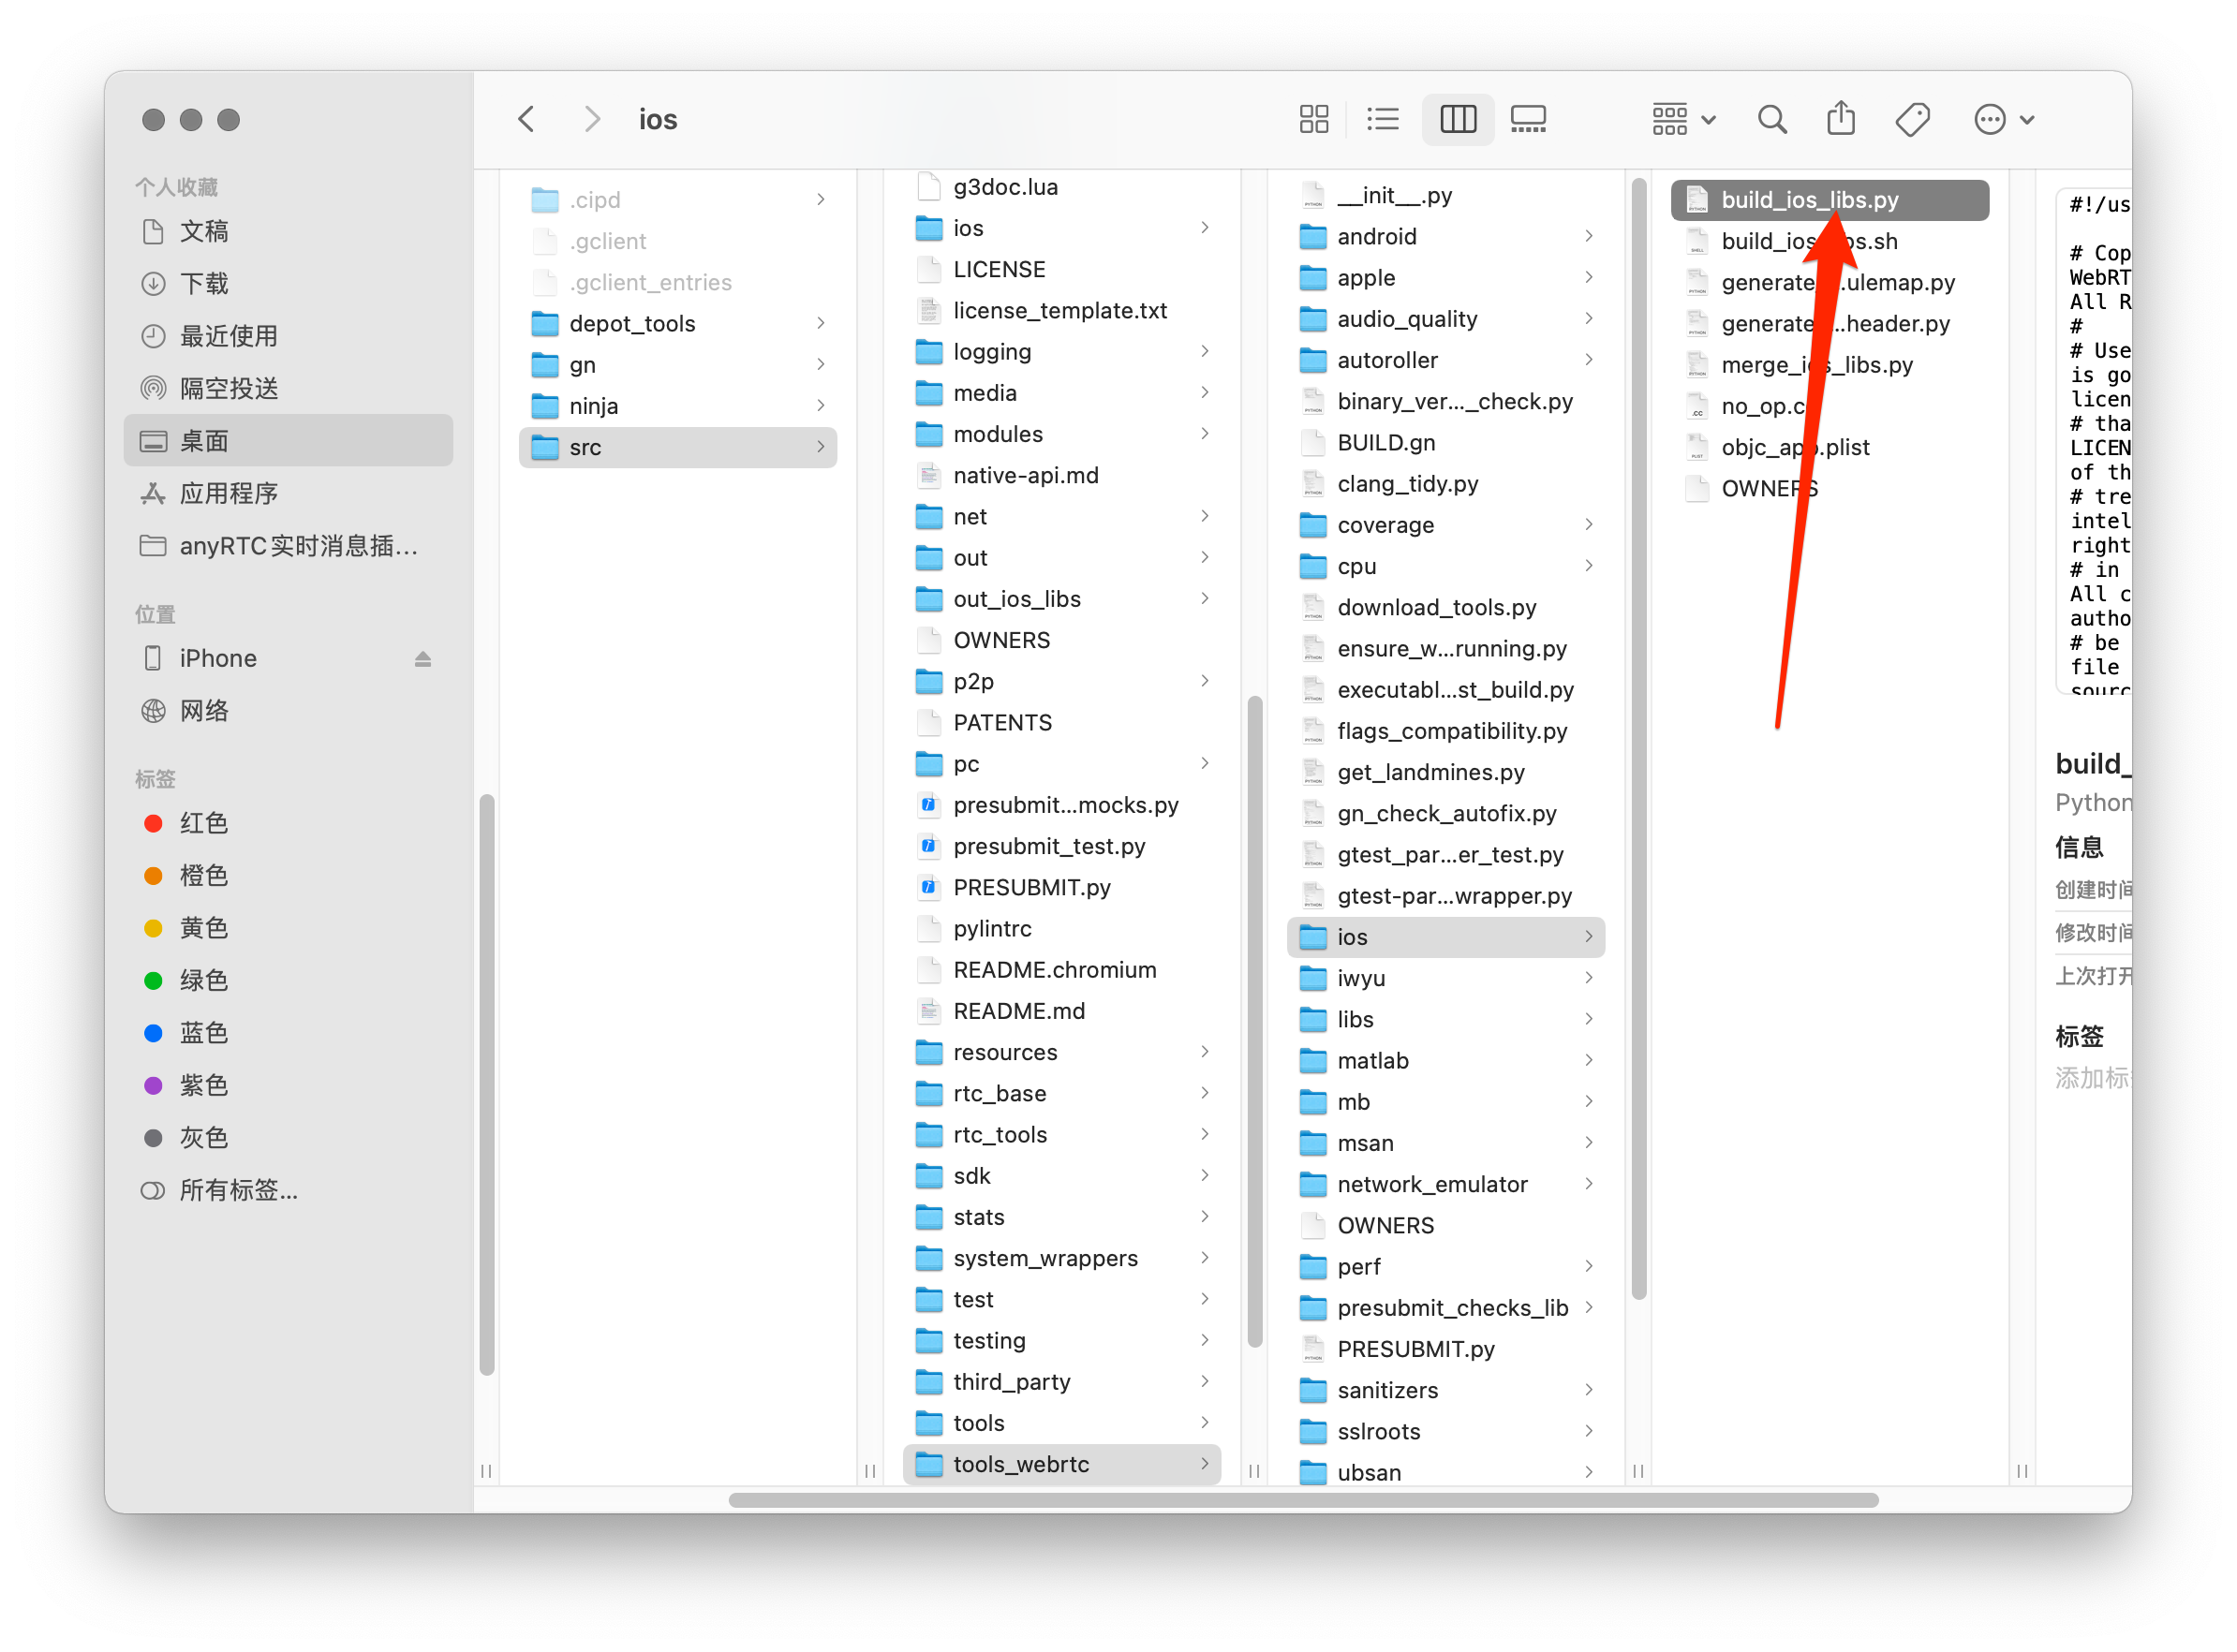Select 桌面 in the sidebar
The image size is (2237, 1652).
(x=288, y=441)
